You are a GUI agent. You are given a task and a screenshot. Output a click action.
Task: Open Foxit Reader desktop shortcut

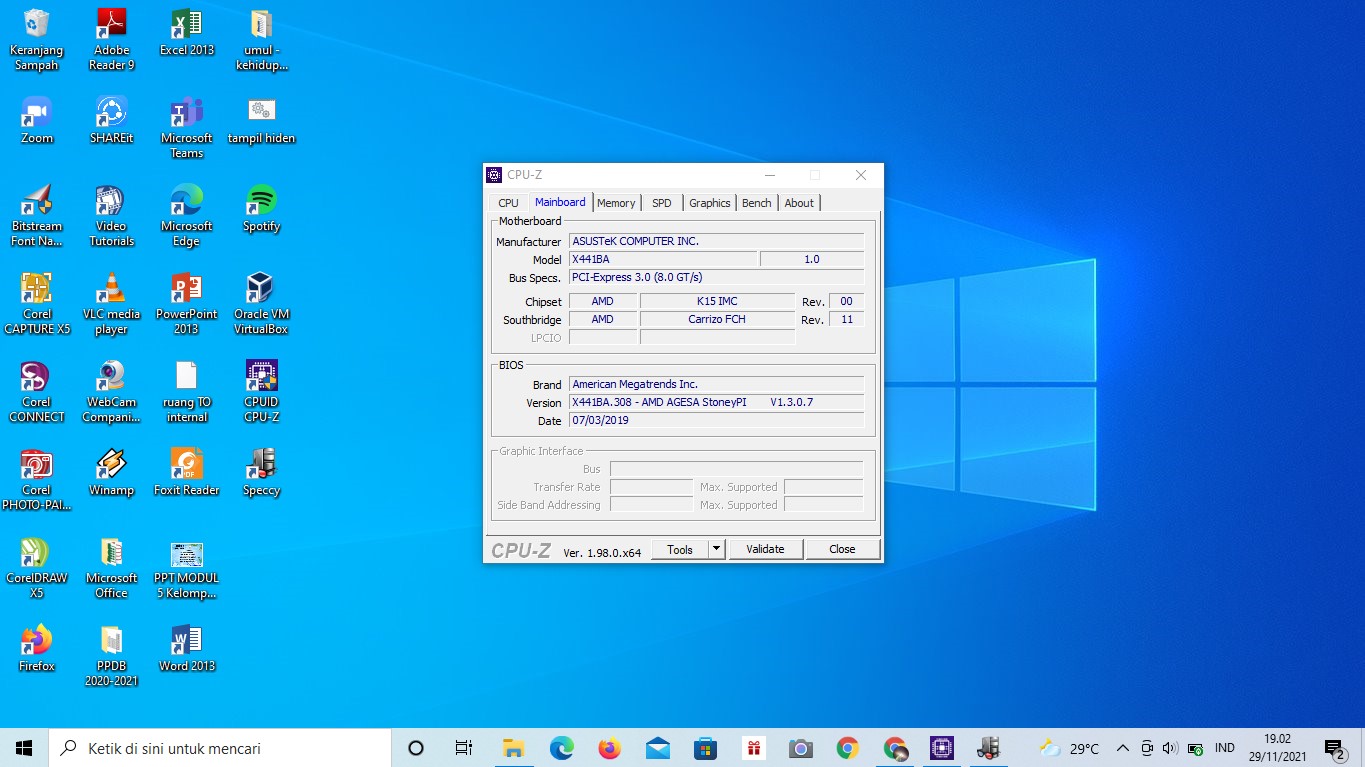tap(187, 472)
